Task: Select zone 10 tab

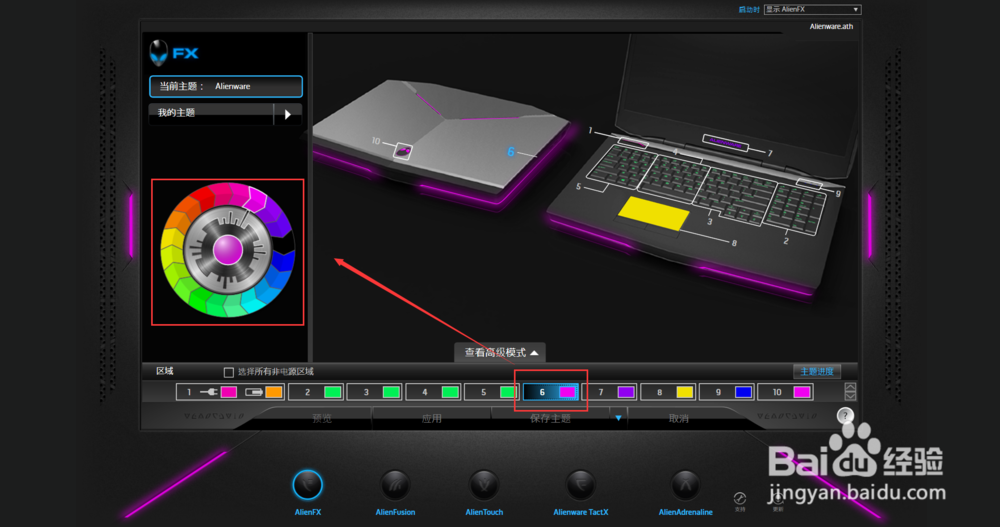Action: tap(784, 392)
